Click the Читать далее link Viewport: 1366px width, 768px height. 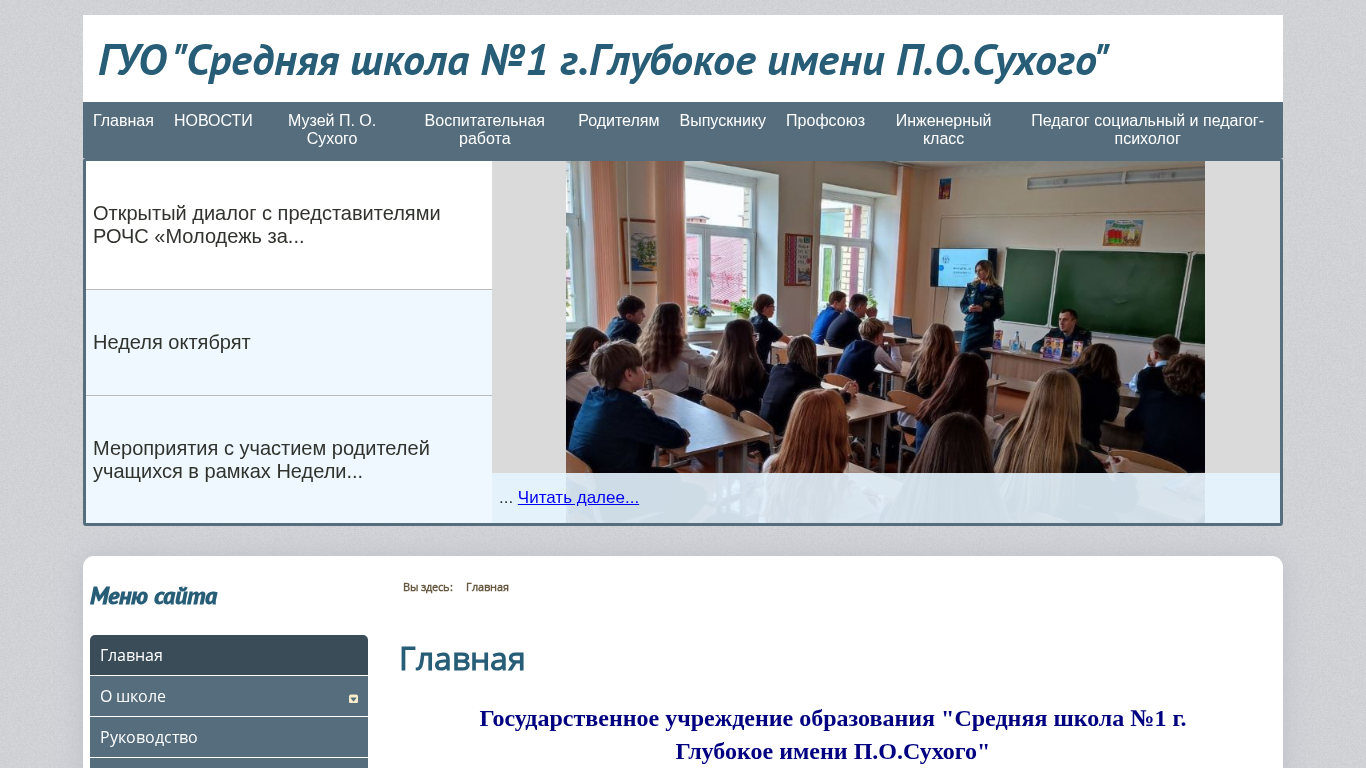[x=578, y=498]
